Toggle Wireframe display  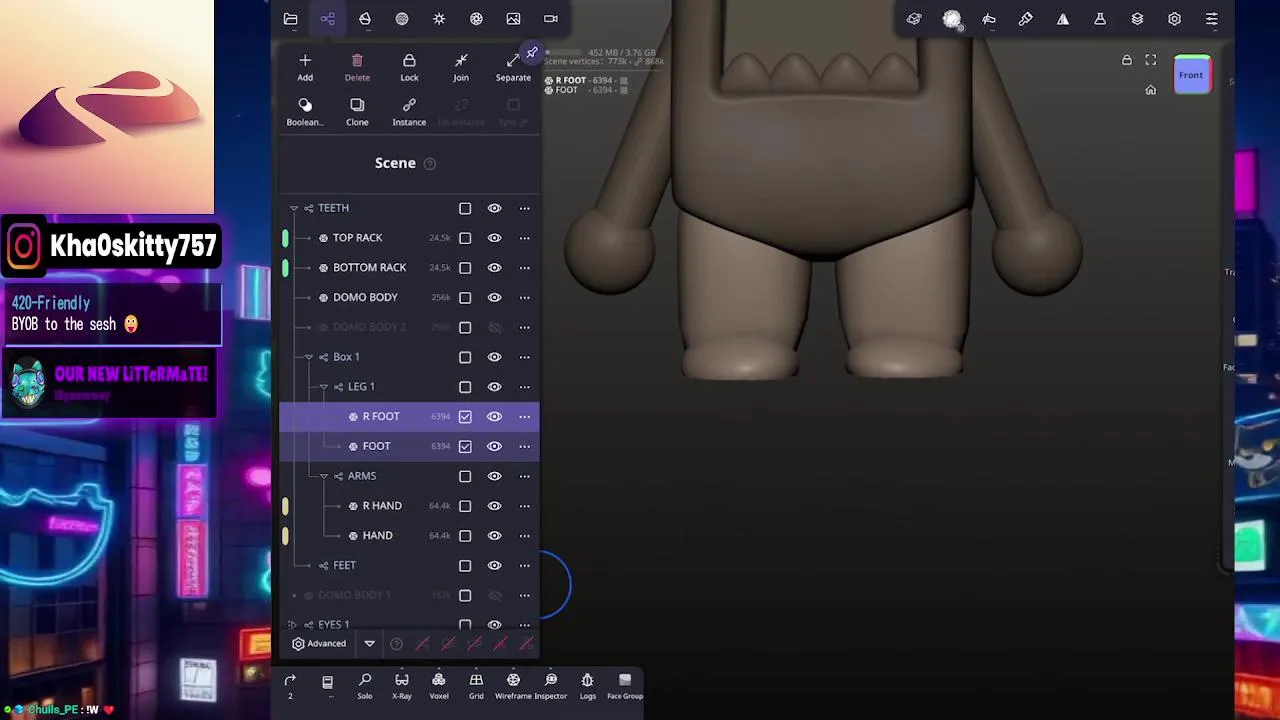click(x=513, y=686)
